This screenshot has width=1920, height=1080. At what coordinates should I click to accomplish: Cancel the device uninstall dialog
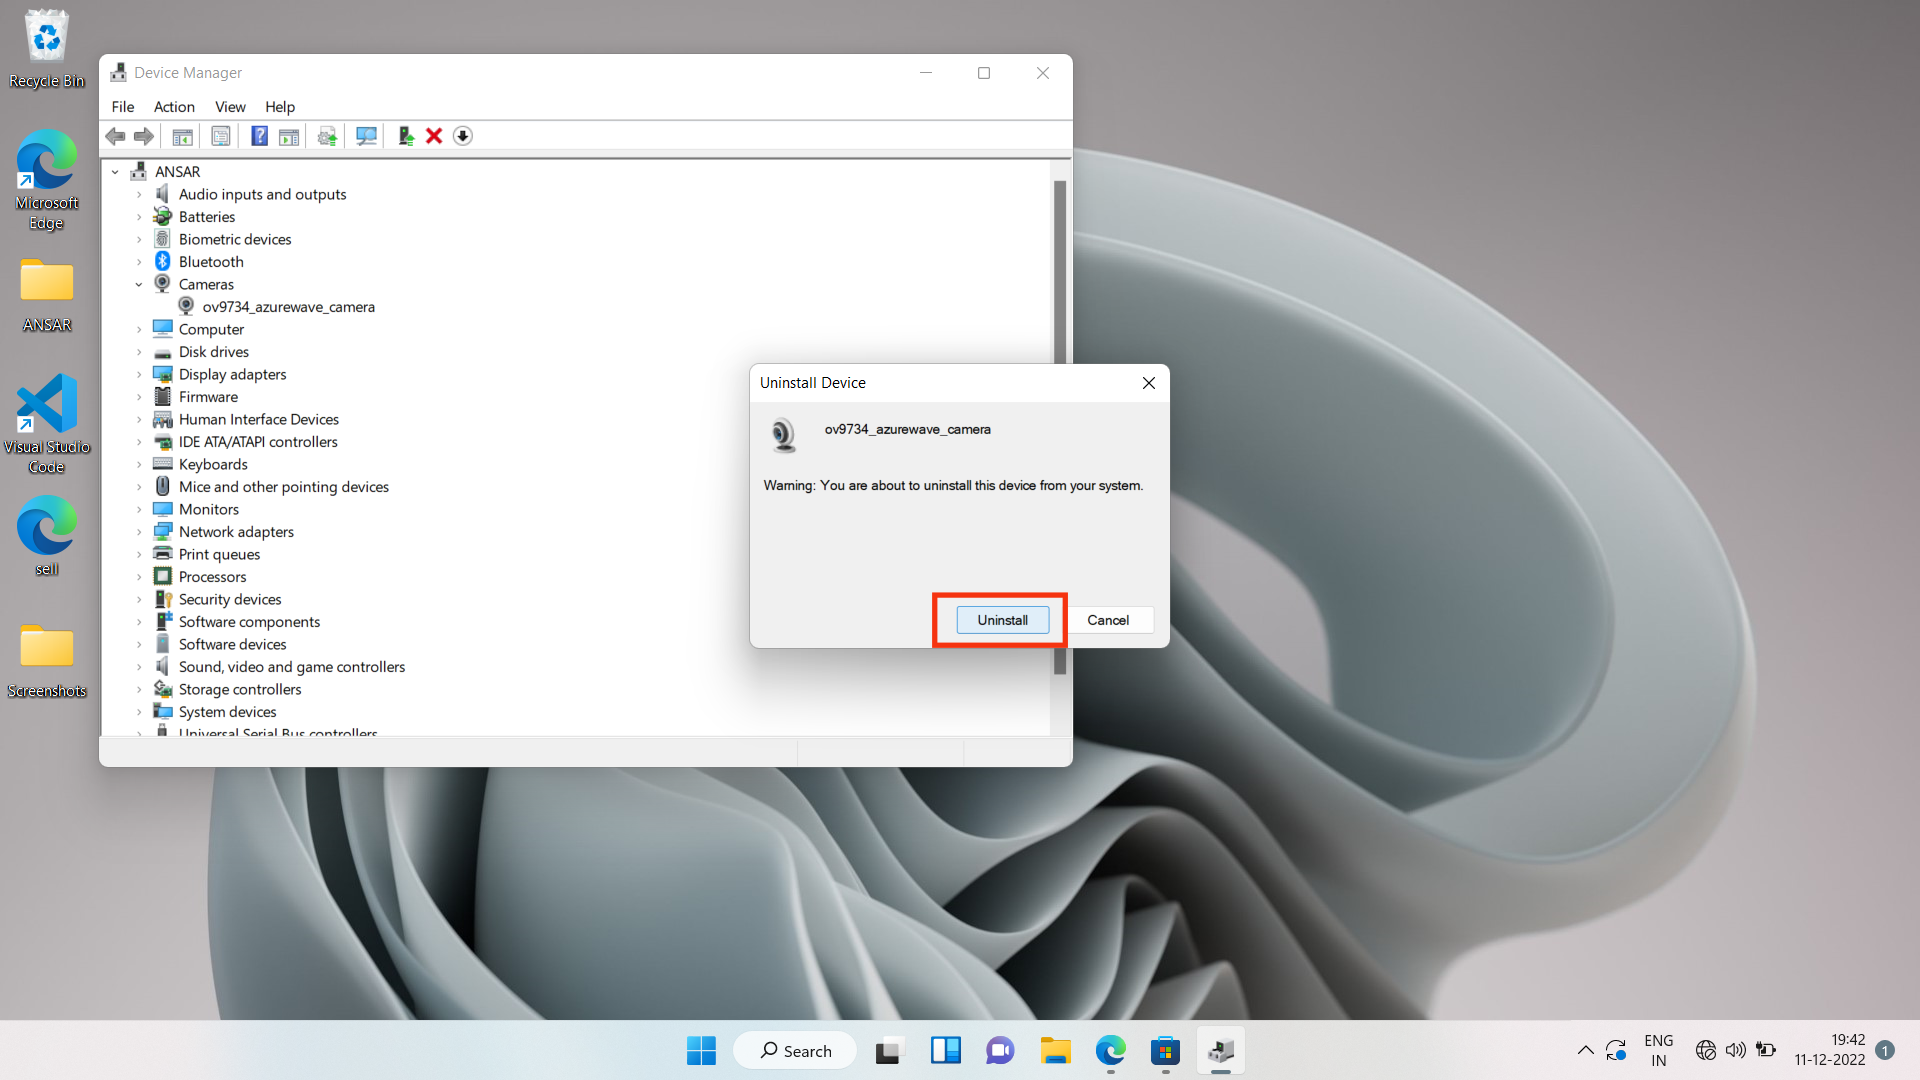coord(1109,620)
